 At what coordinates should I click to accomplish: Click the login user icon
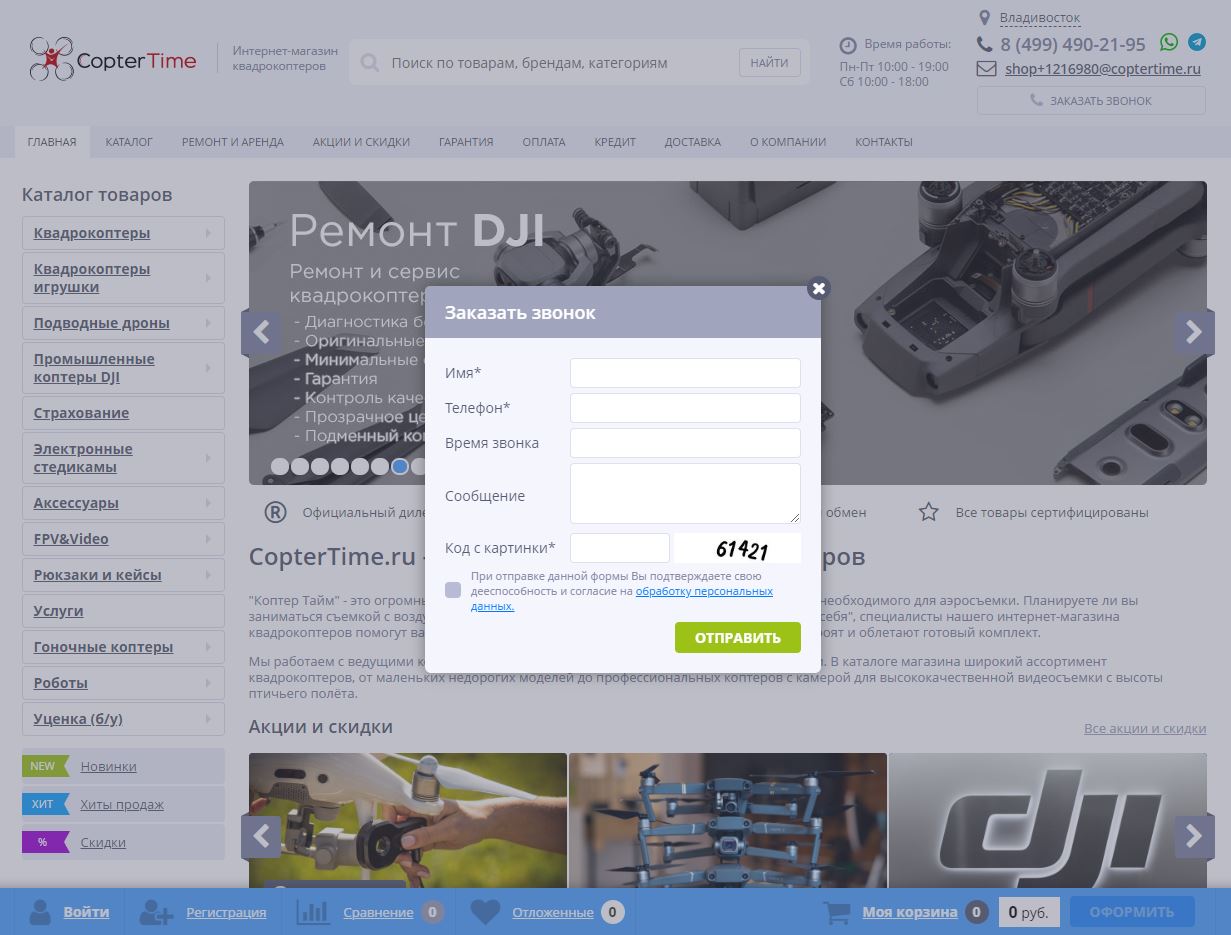(x=40, y=912)
